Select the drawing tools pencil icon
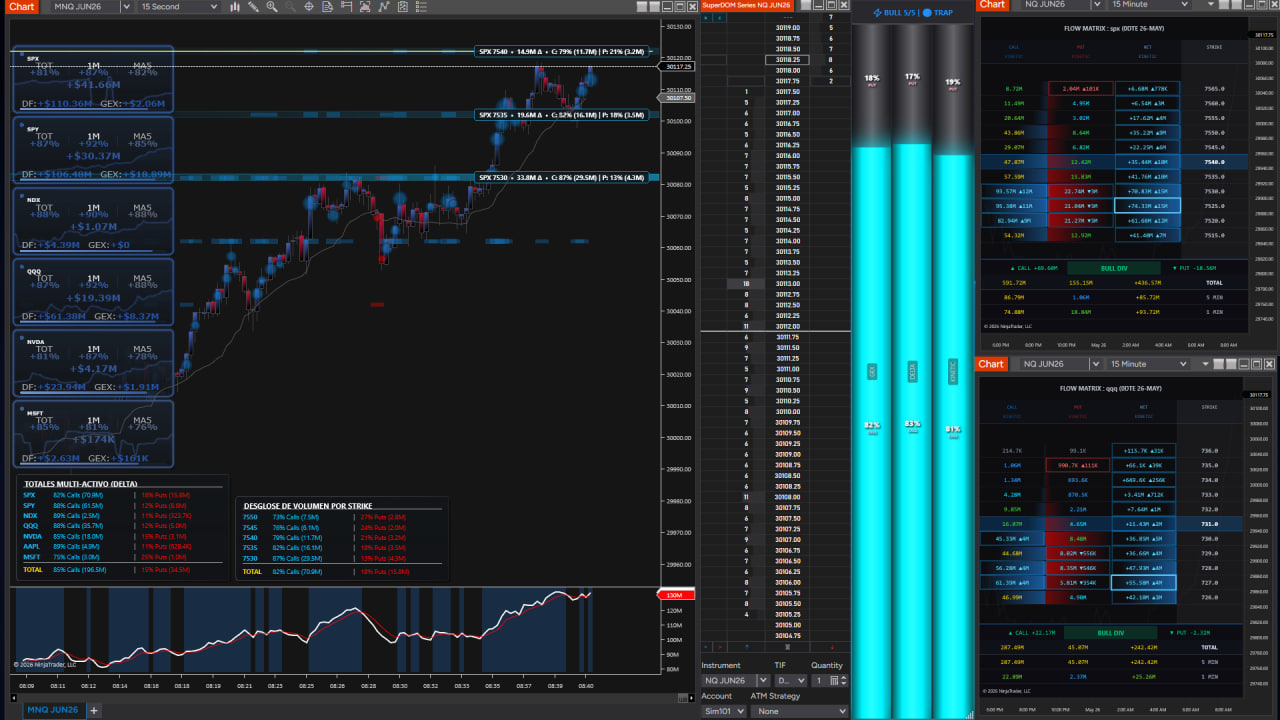This screenshot has width=1280, height=720. [x=253, y=7]
